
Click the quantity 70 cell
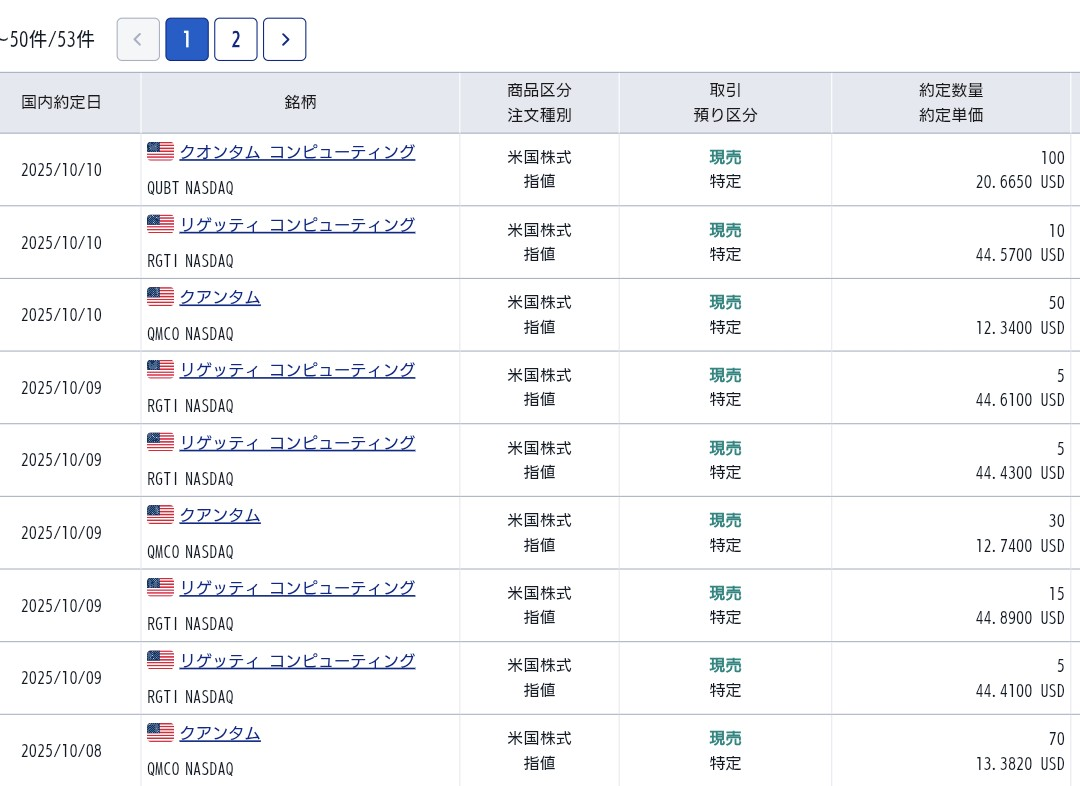pyautogui.click(x=1057, y=739)
